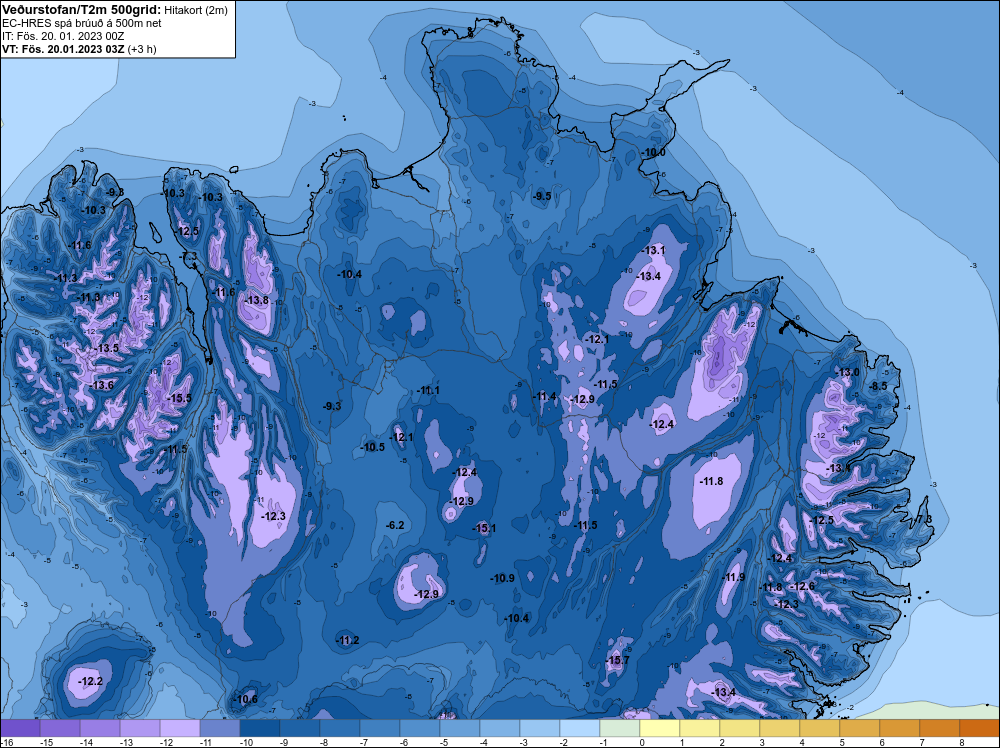Screen dimensions: 1000x748
Task: Click the -8.5 temperature label
Action: click(878, 386)
